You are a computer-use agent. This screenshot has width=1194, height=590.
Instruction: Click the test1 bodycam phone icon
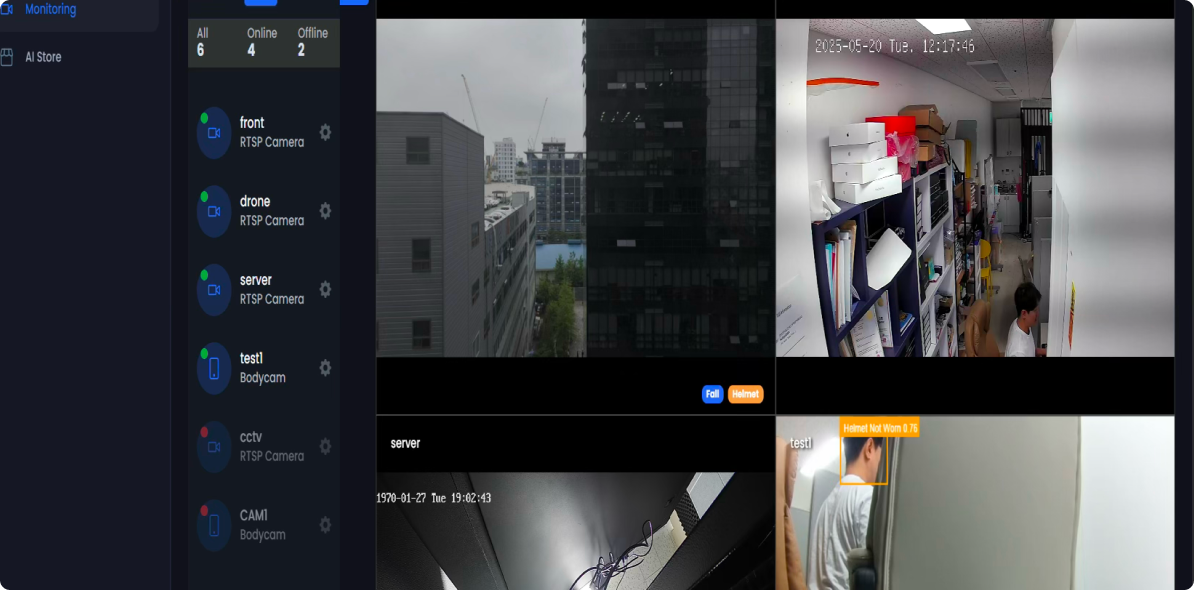click(x=214, y=368)
